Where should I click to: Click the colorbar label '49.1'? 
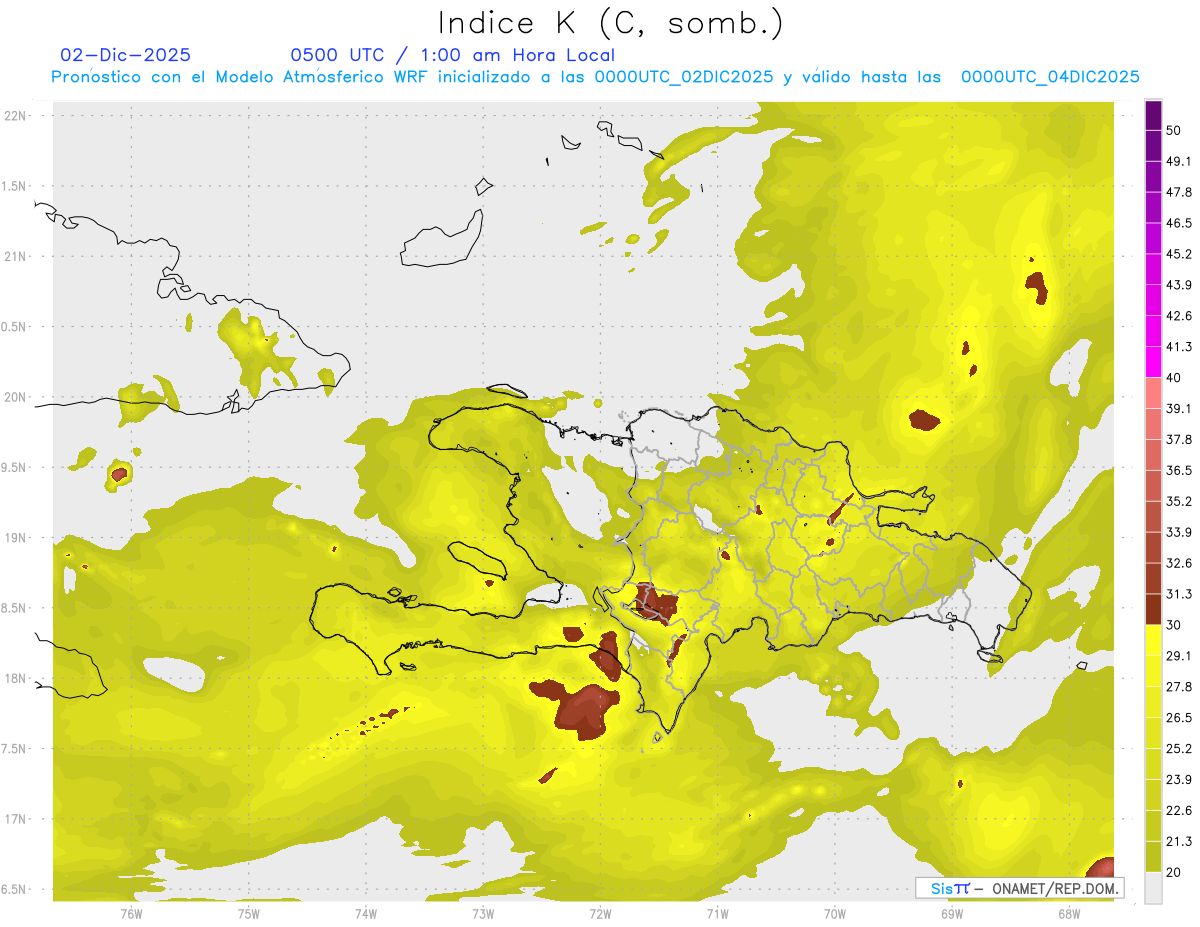1179,161
